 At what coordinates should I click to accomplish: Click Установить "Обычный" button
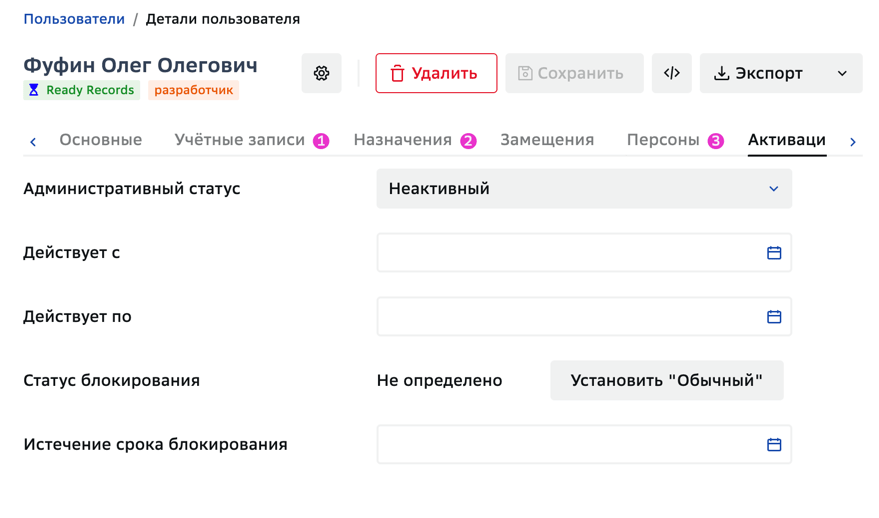667,381
